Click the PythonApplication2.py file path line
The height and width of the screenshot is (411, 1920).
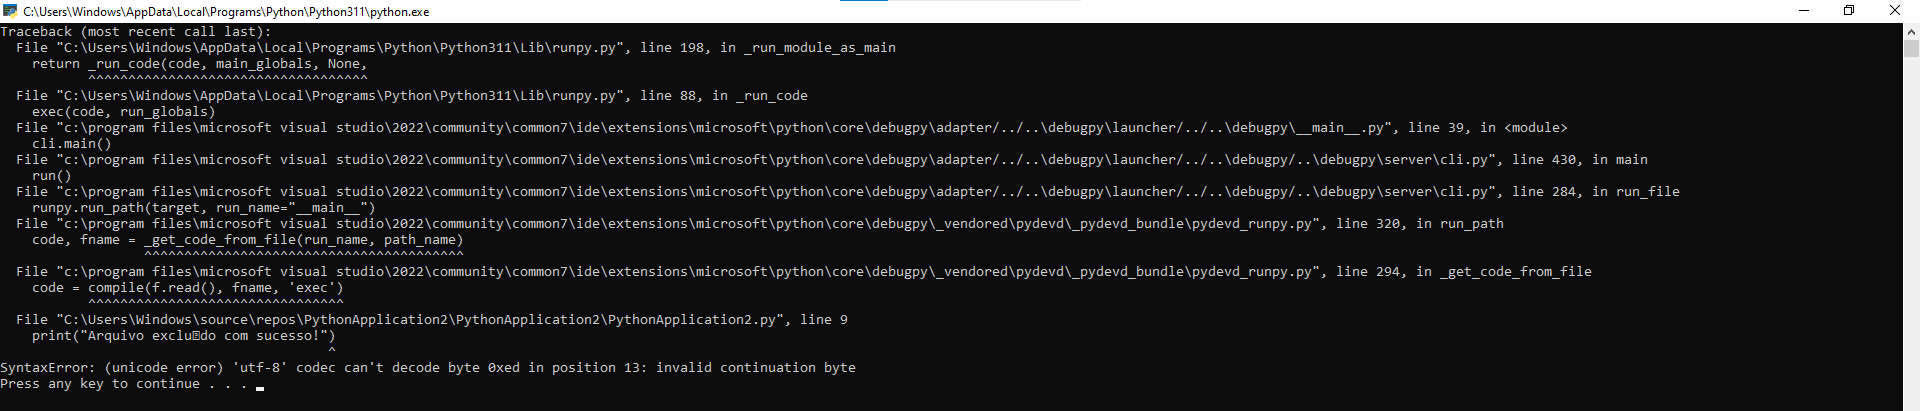point(432,320)
